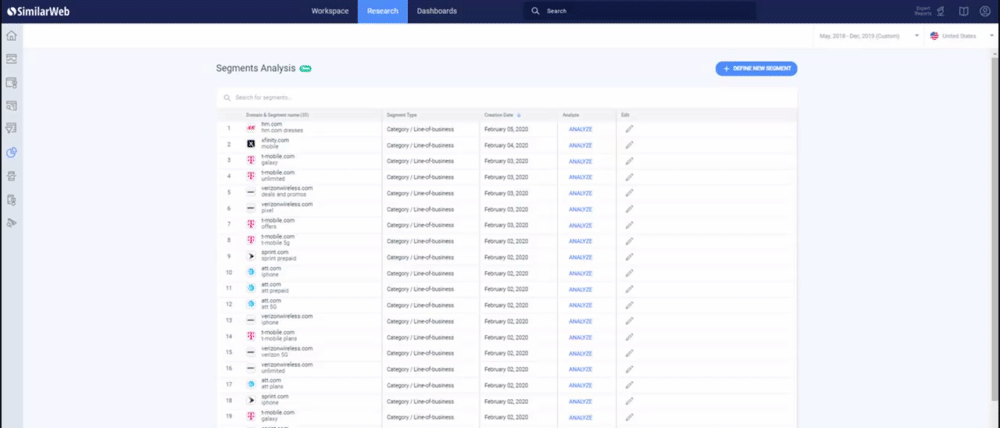
Task: Open the active pie-chart Segments sidebar icon
Action: pyautogui.click(x=11, y=152)
